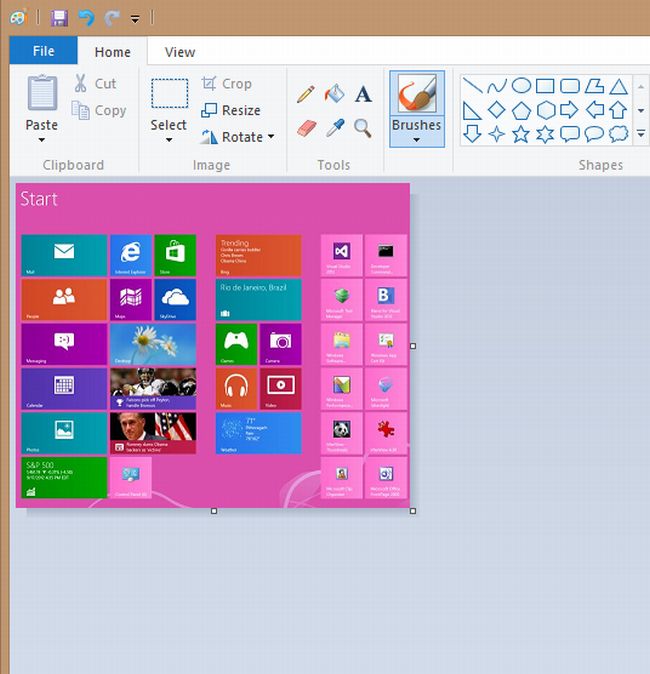Click the Mail tile in the canvas image
The height and width of the screenshot is (674, 650).
click(x=64, y=255)
